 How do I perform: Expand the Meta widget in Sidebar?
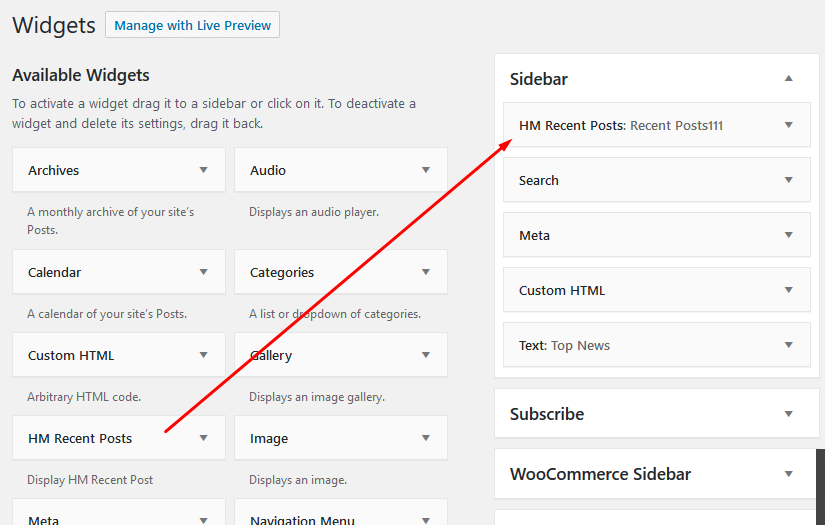click(789, 235)
